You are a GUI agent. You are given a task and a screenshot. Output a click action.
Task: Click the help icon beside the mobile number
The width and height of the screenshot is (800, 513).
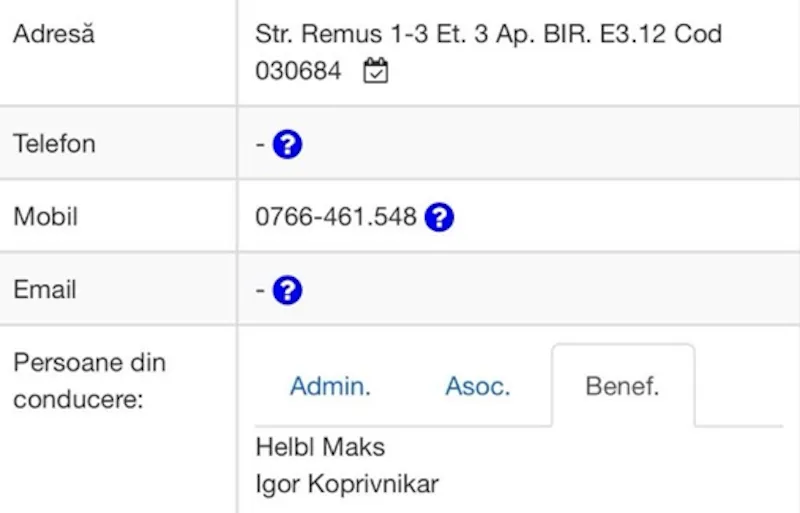pyautogui.click(x=439, y=217)
